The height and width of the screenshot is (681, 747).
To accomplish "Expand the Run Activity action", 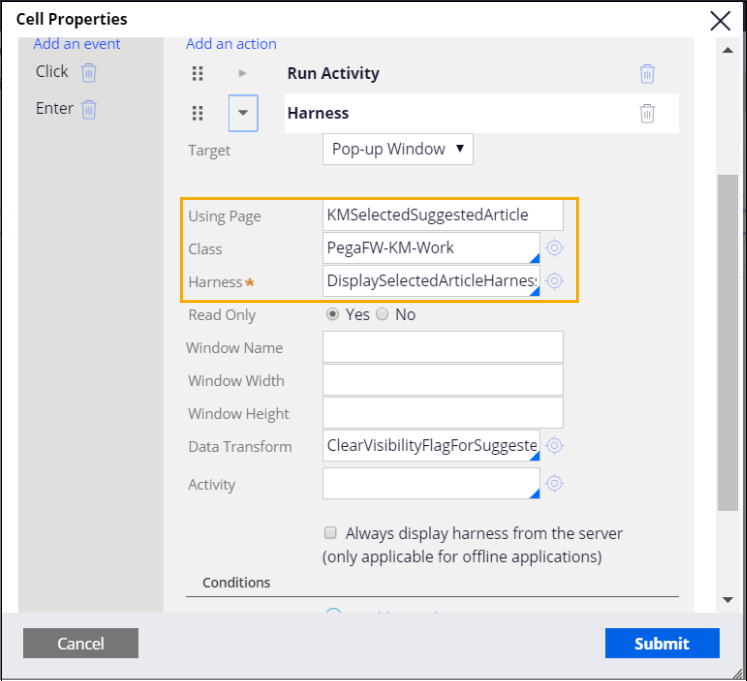I will coord(242,74).
